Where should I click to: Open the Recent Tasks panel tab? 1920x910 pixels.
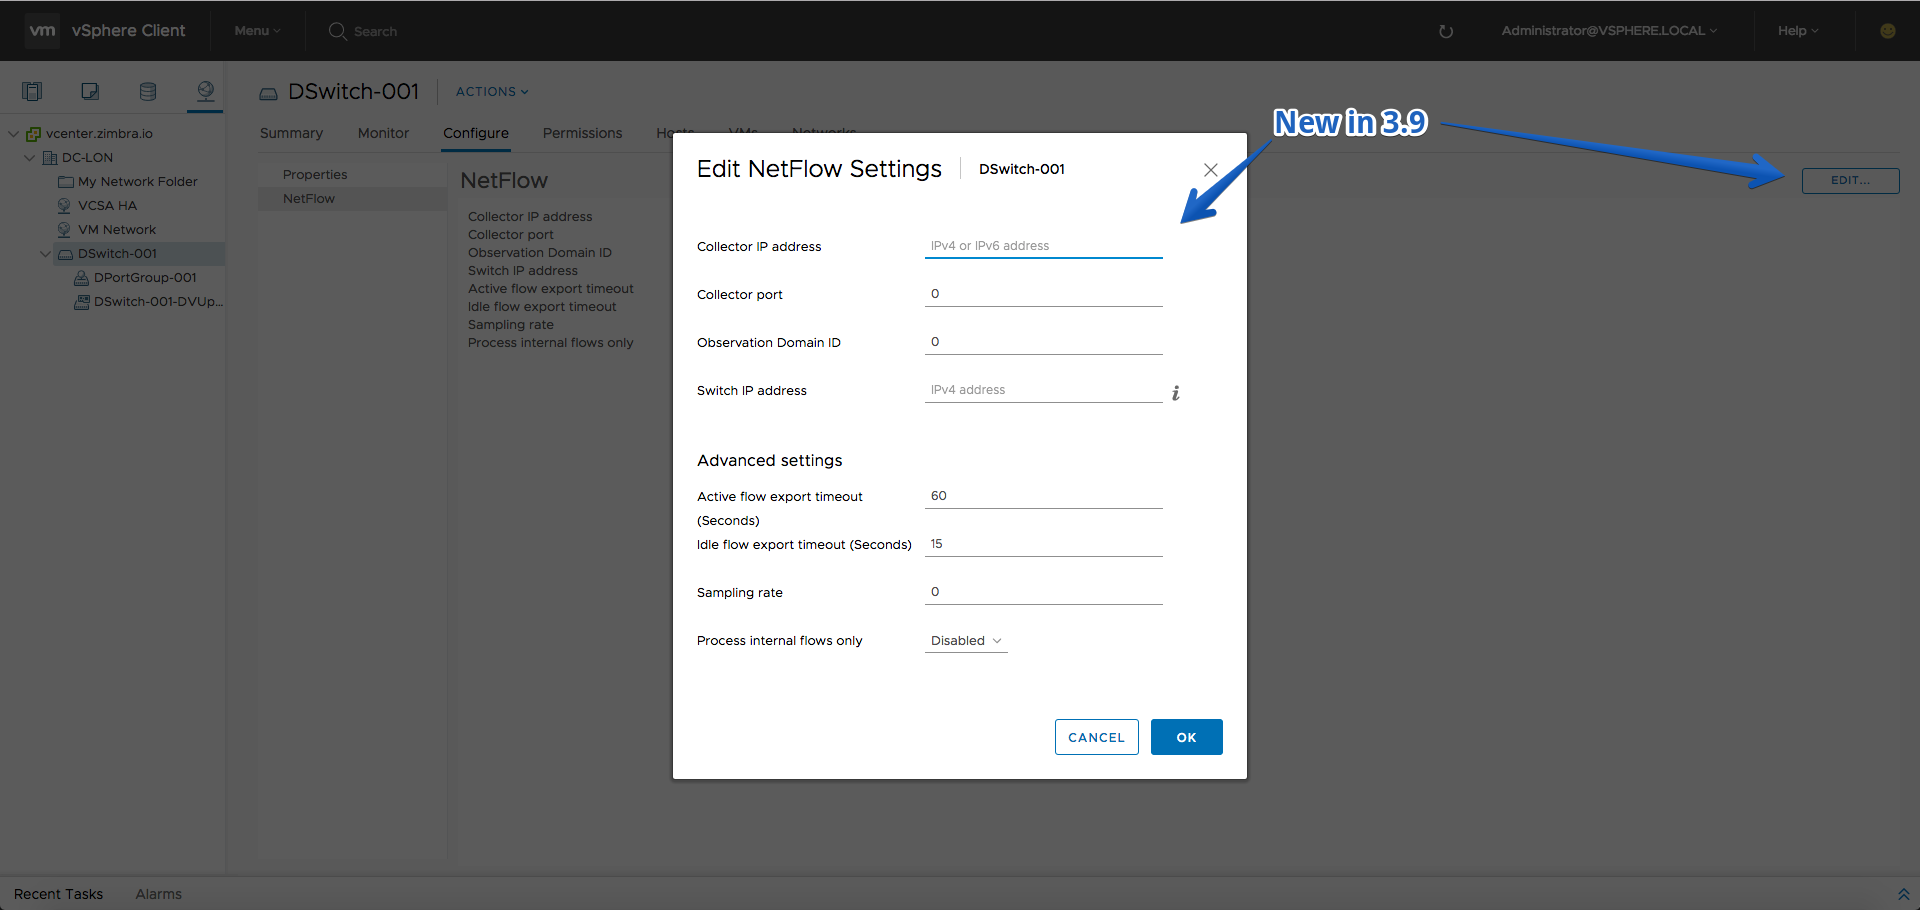coord(58,894)
